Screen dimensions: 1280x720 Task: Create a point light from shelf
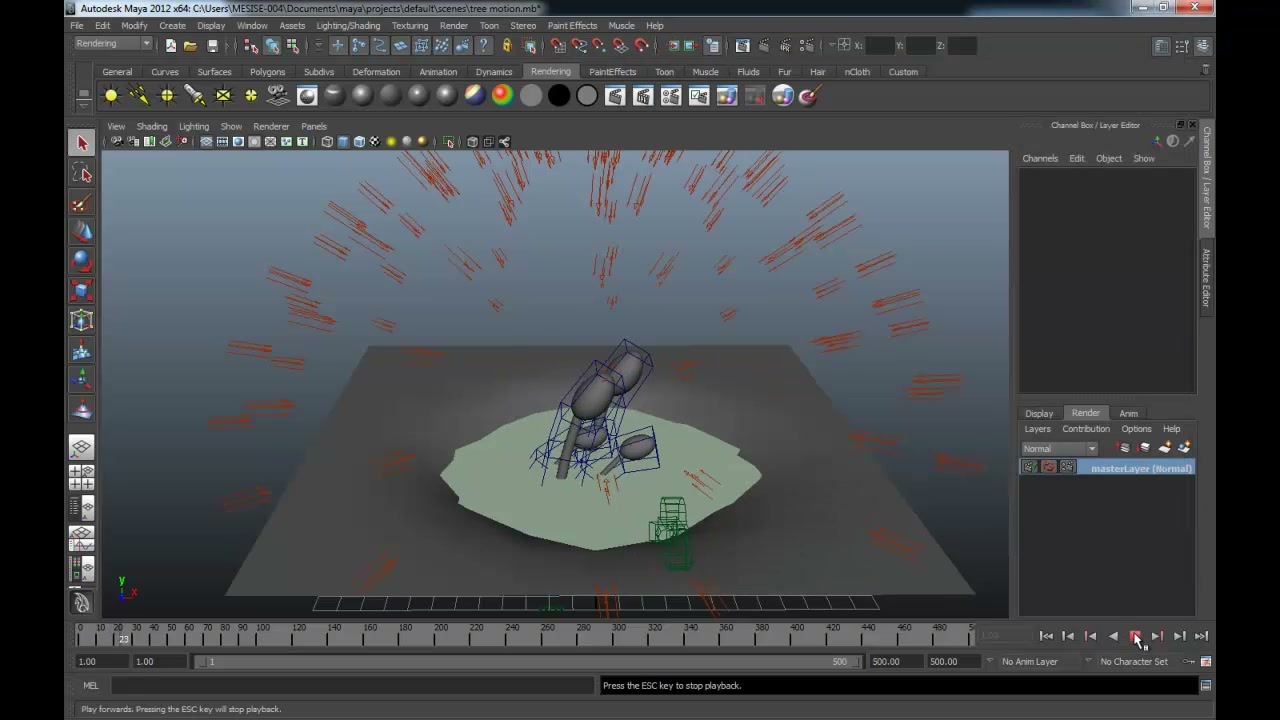click(x=167, y=96)
